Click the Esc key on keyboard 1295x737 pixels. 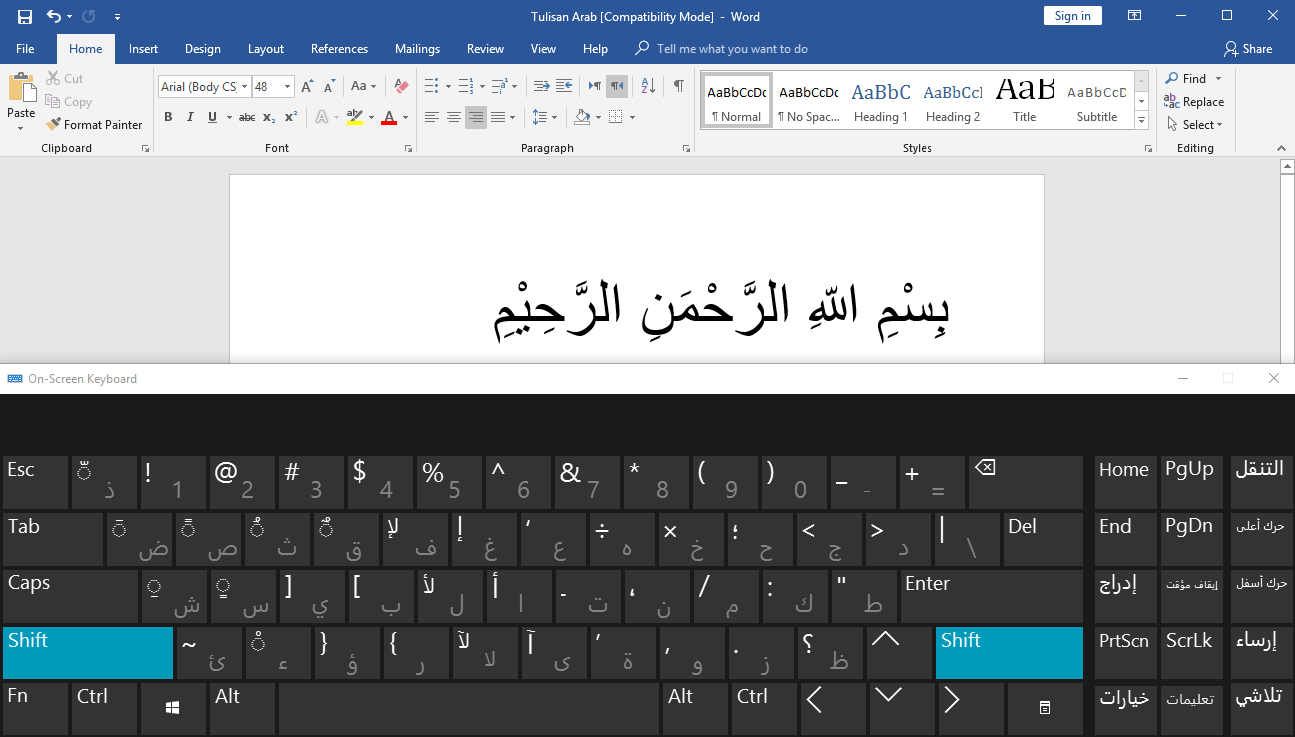(35, 482)
